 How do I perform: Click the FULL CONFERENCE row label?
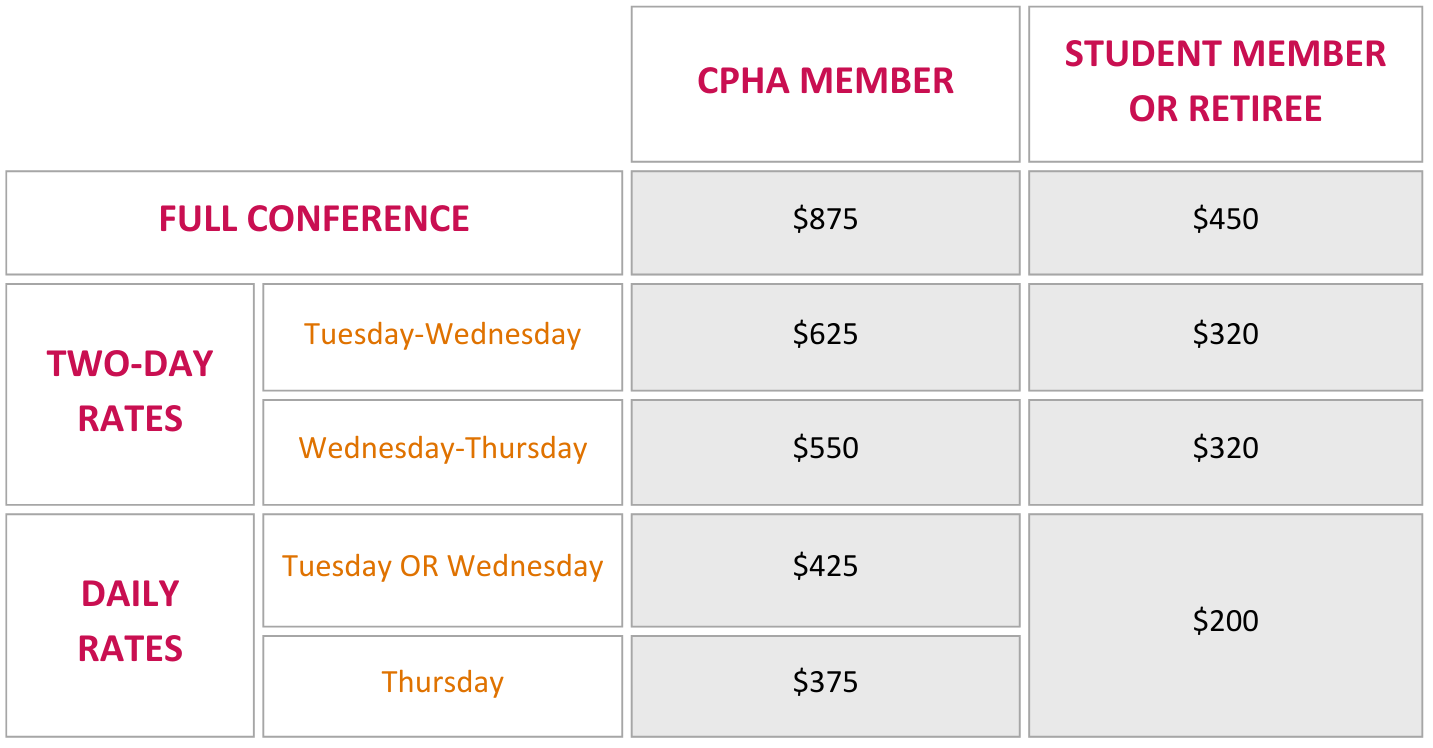click(x=314, y=222)
